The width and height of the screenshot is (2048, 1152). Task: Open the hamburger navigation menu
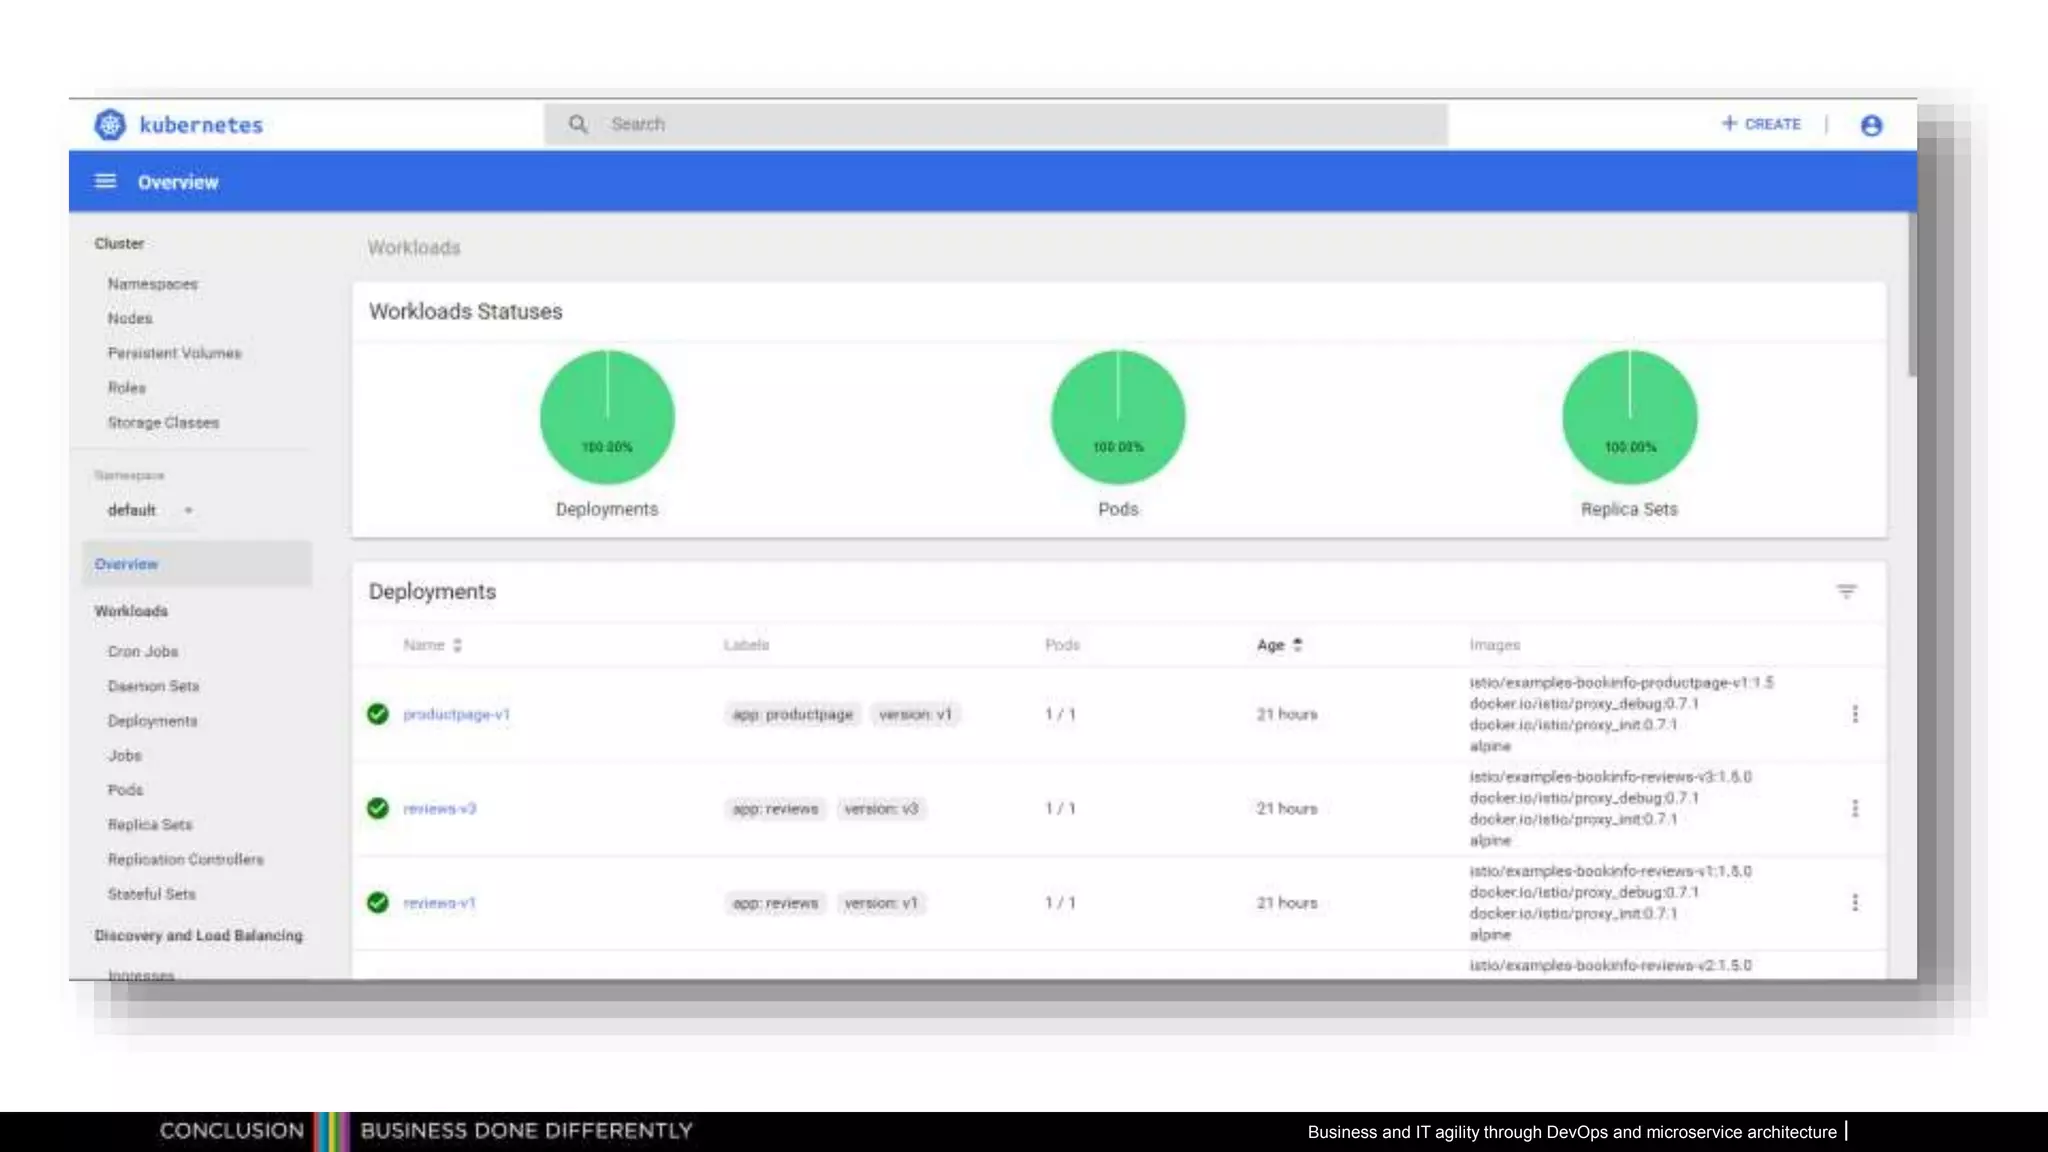coord(105,181)
